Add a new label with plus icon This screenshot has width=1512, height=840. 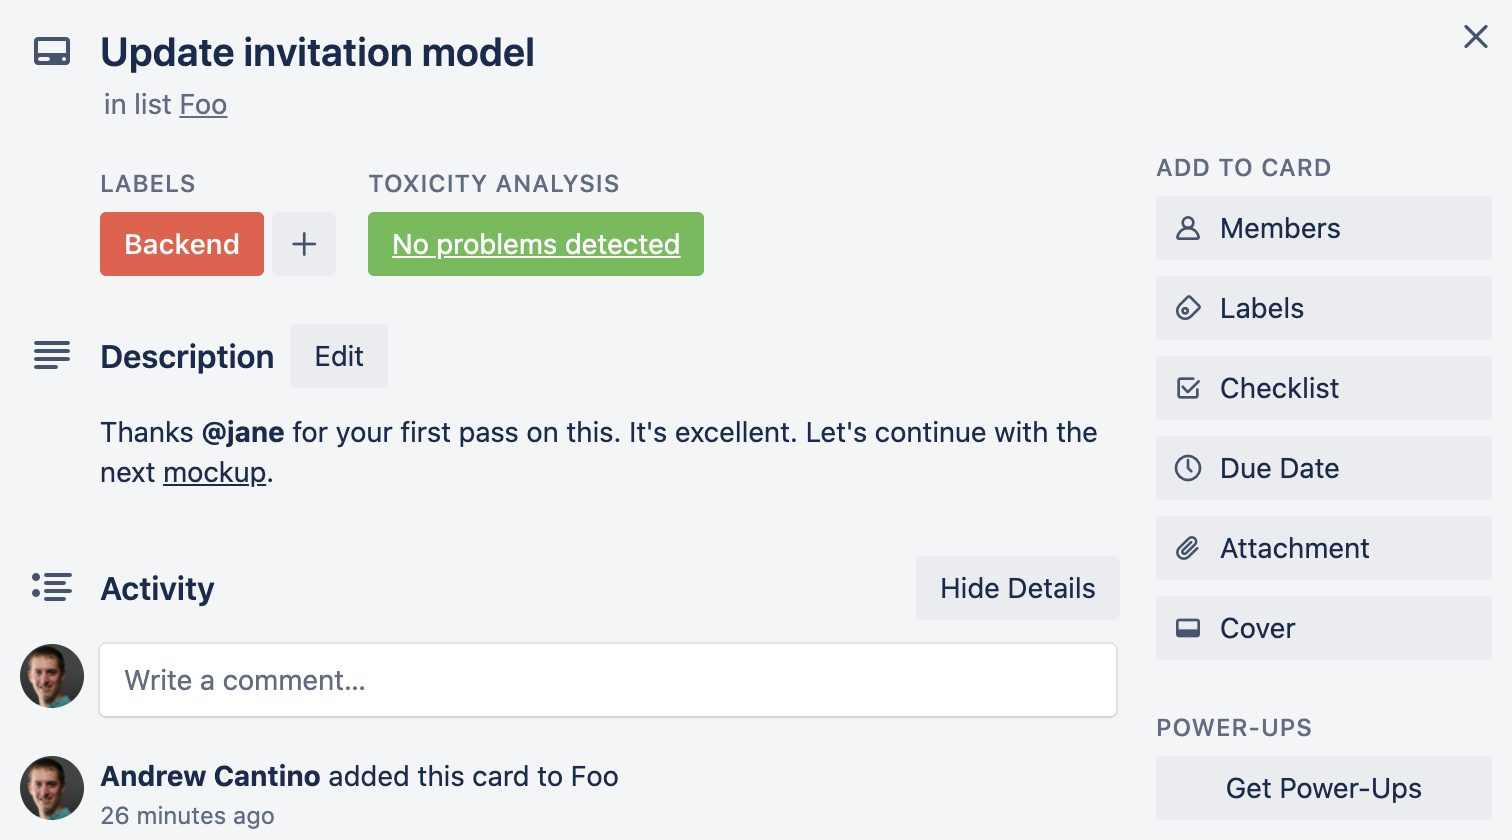tap(304, 244)
